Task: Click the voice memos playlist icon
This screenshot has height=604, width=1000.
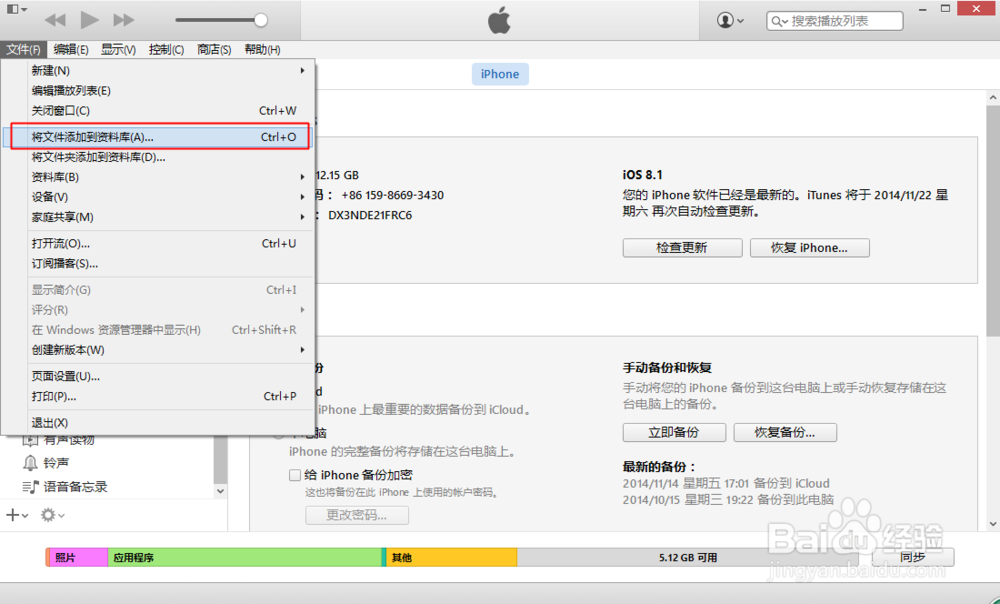Action: click(30, 487)
